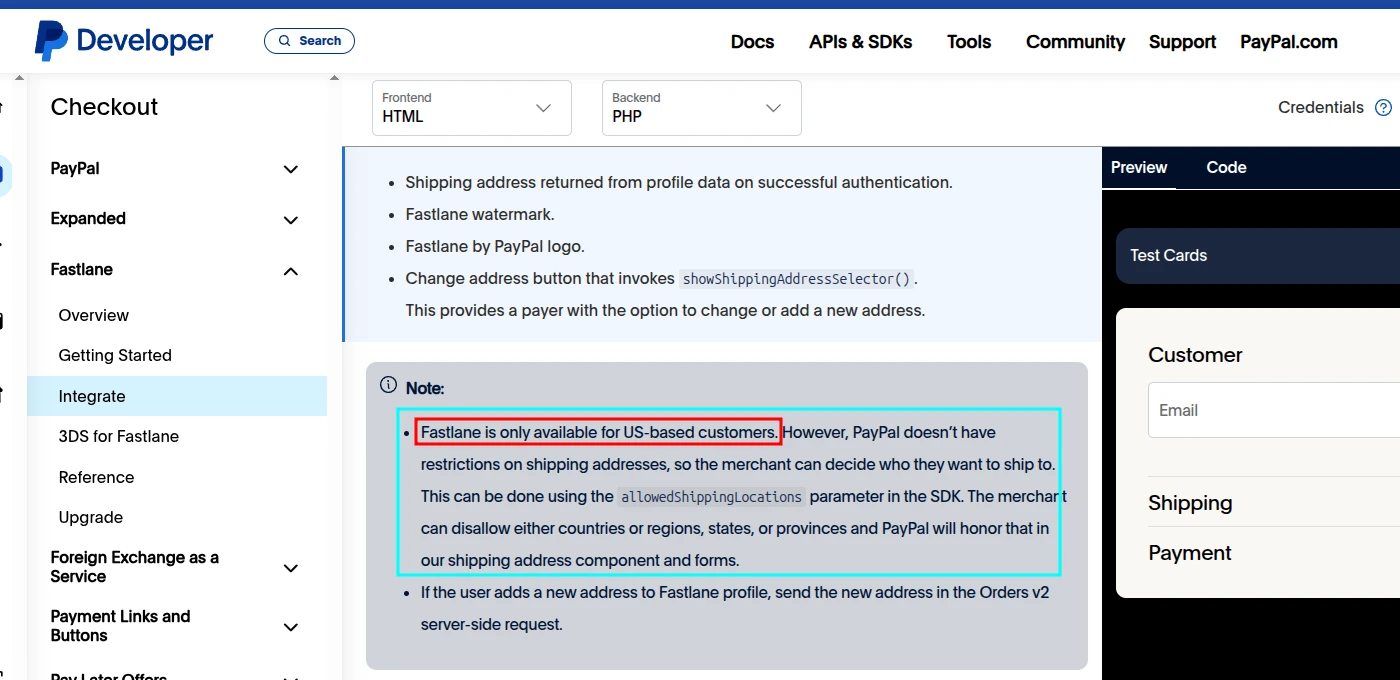Open the Getting Started page

[115, 355]
